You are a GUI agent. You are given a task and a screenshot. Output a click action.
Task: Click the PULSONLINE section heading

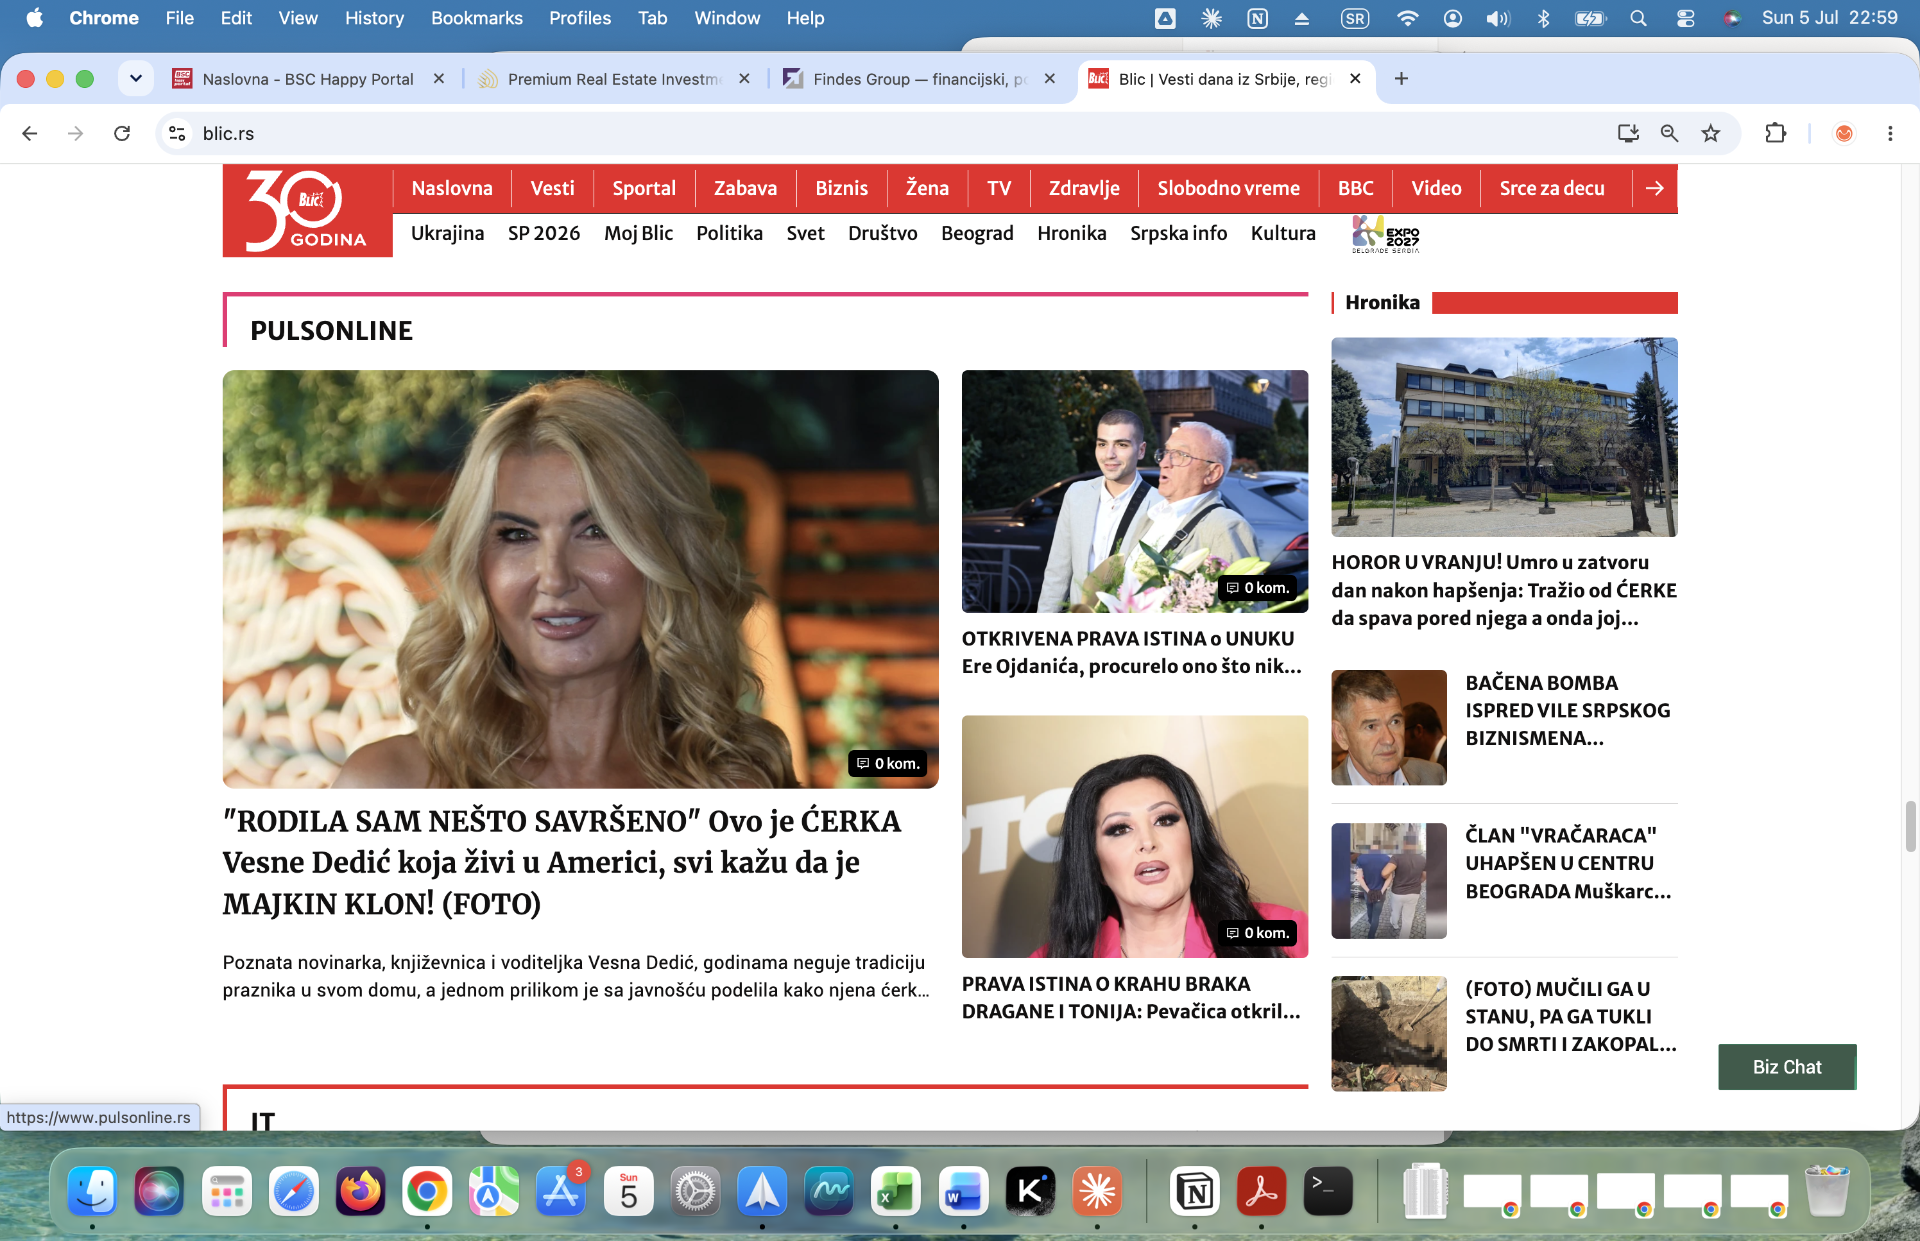(x=331, y=331)
